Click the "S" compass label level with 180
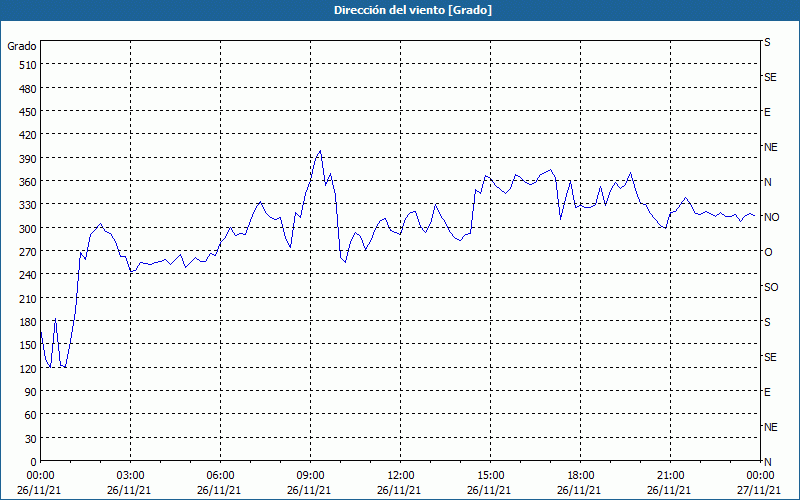 [x=767, y=322]
